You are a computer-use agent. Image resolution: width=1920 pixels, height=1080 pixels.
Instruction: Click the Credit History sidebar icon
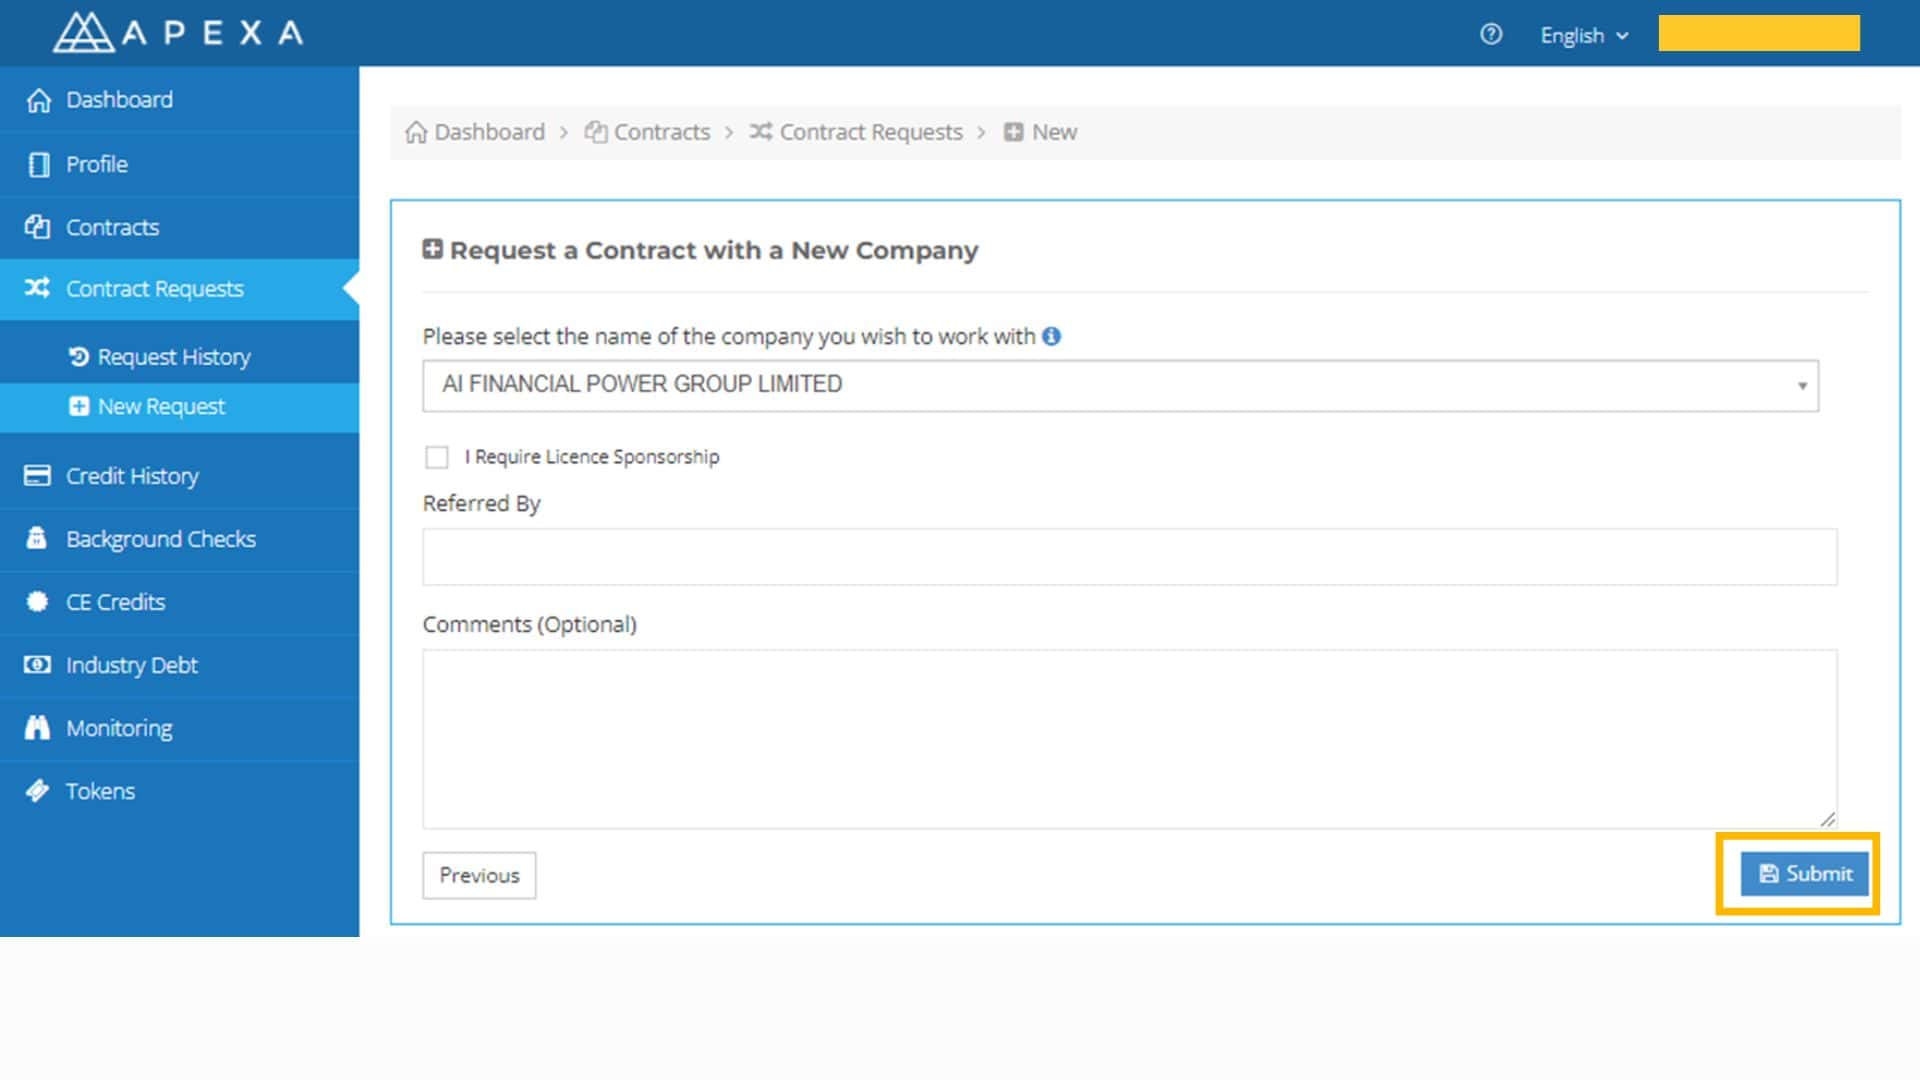36,476
